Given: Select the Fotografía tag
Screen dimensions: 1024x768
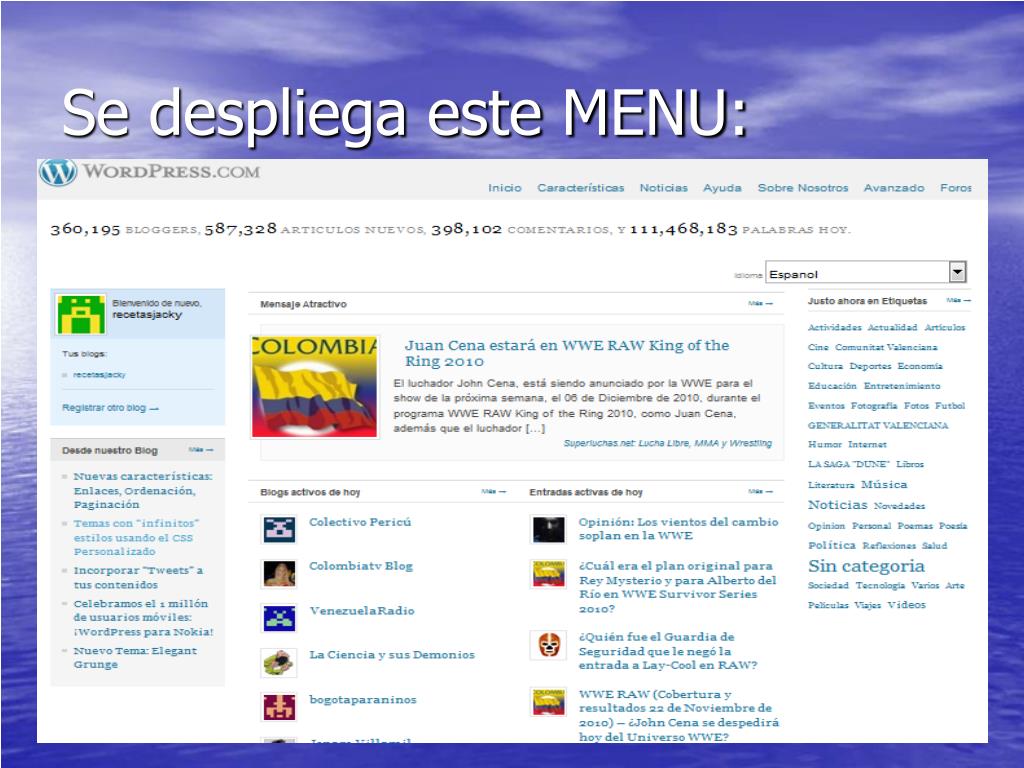Looking at the screenshot, I should (x=874, y=406).
